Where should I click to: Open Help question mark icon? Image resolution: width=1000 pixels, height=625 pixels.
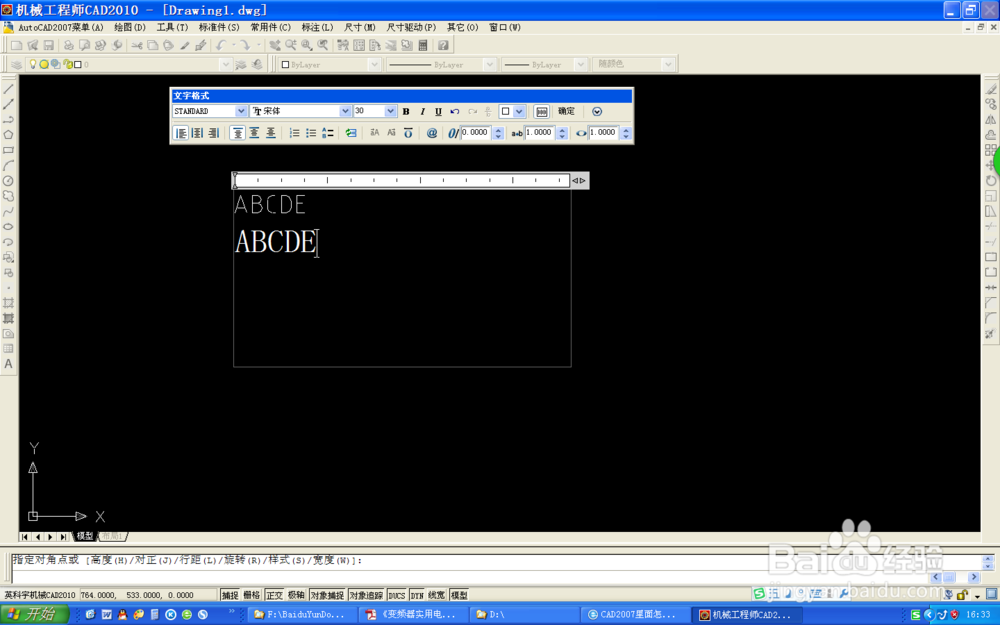click(443, 45)
